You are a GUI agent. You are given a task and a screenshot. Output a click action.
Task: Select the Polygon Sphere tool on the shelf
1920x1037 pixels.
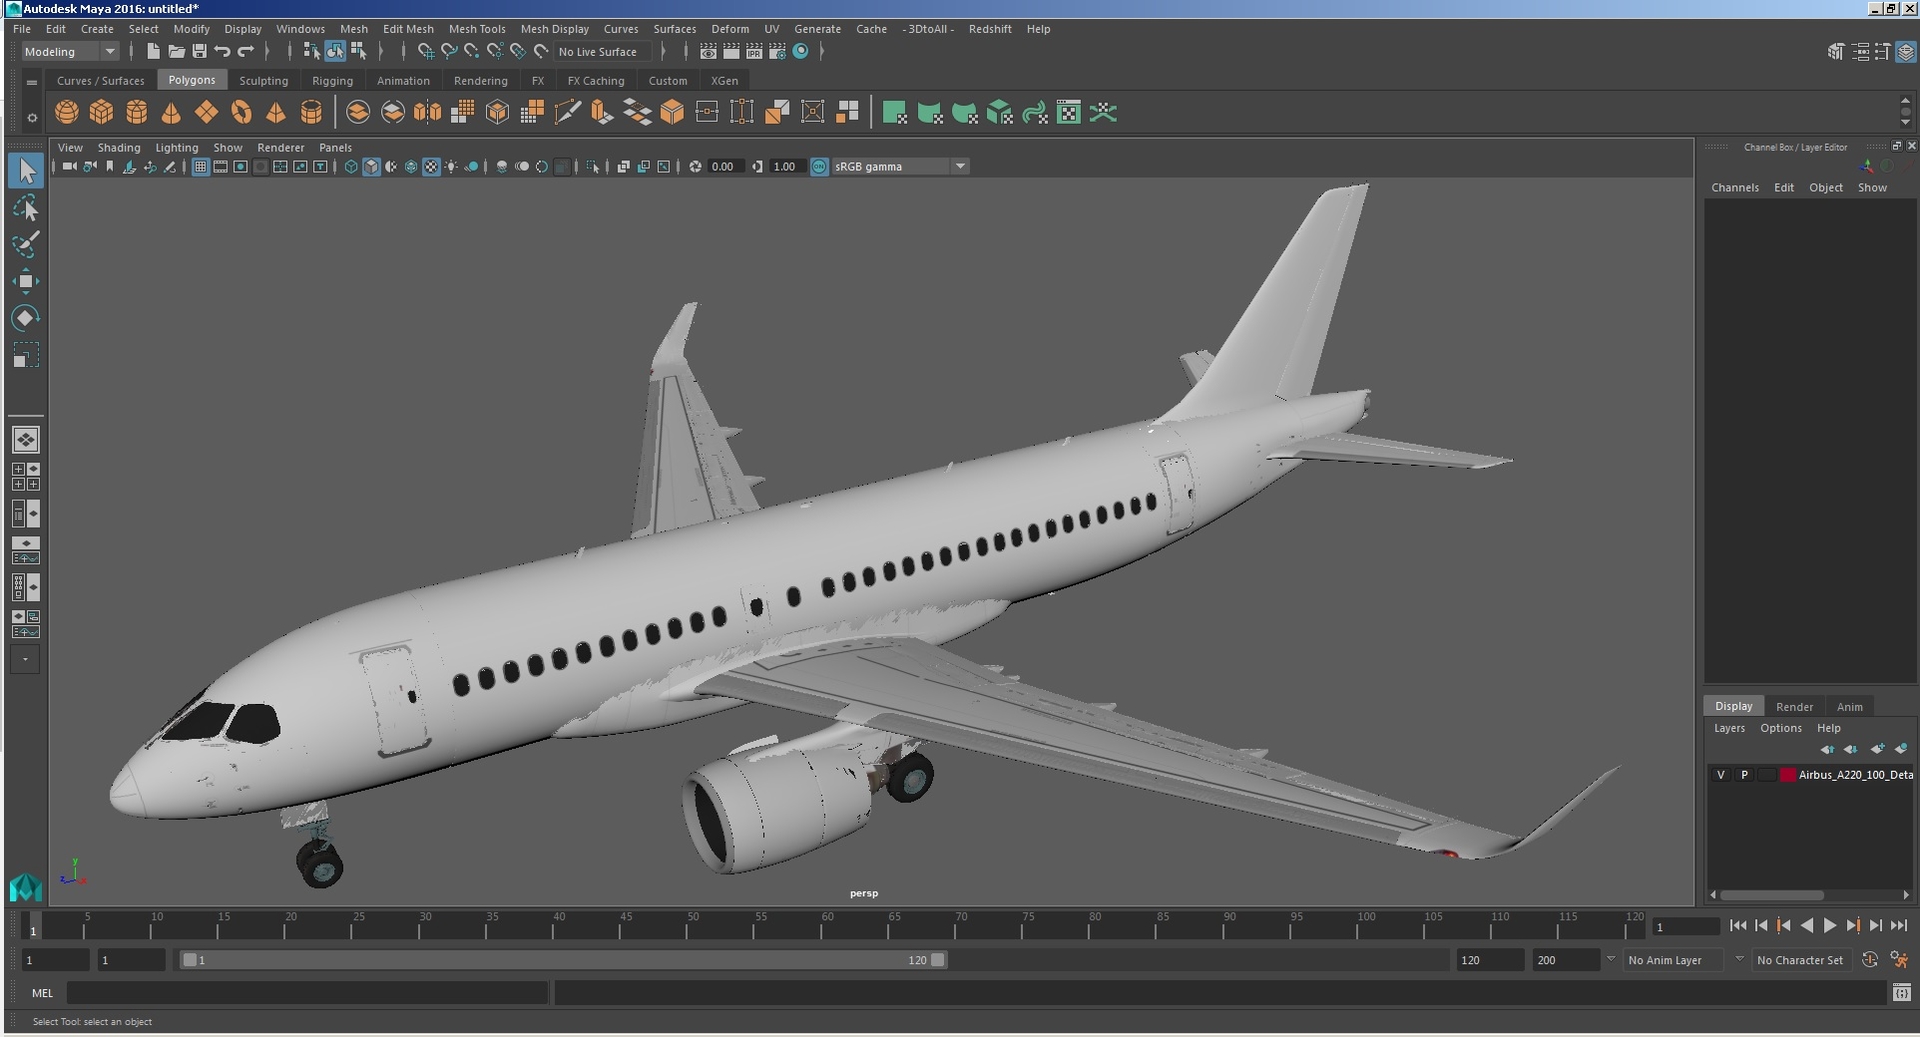(x=66, y=112)
